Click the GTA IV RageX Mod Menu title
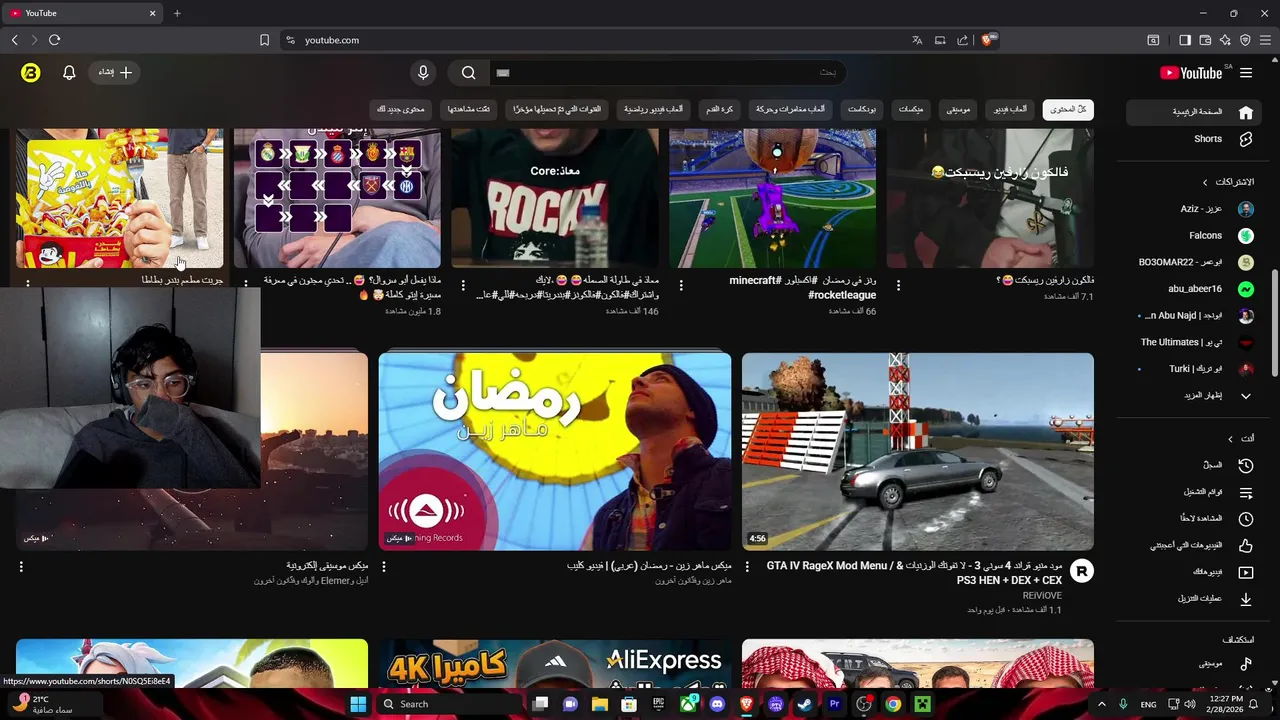The height and width of the screenshot is (720, 1280). click(x=914, y=573)
